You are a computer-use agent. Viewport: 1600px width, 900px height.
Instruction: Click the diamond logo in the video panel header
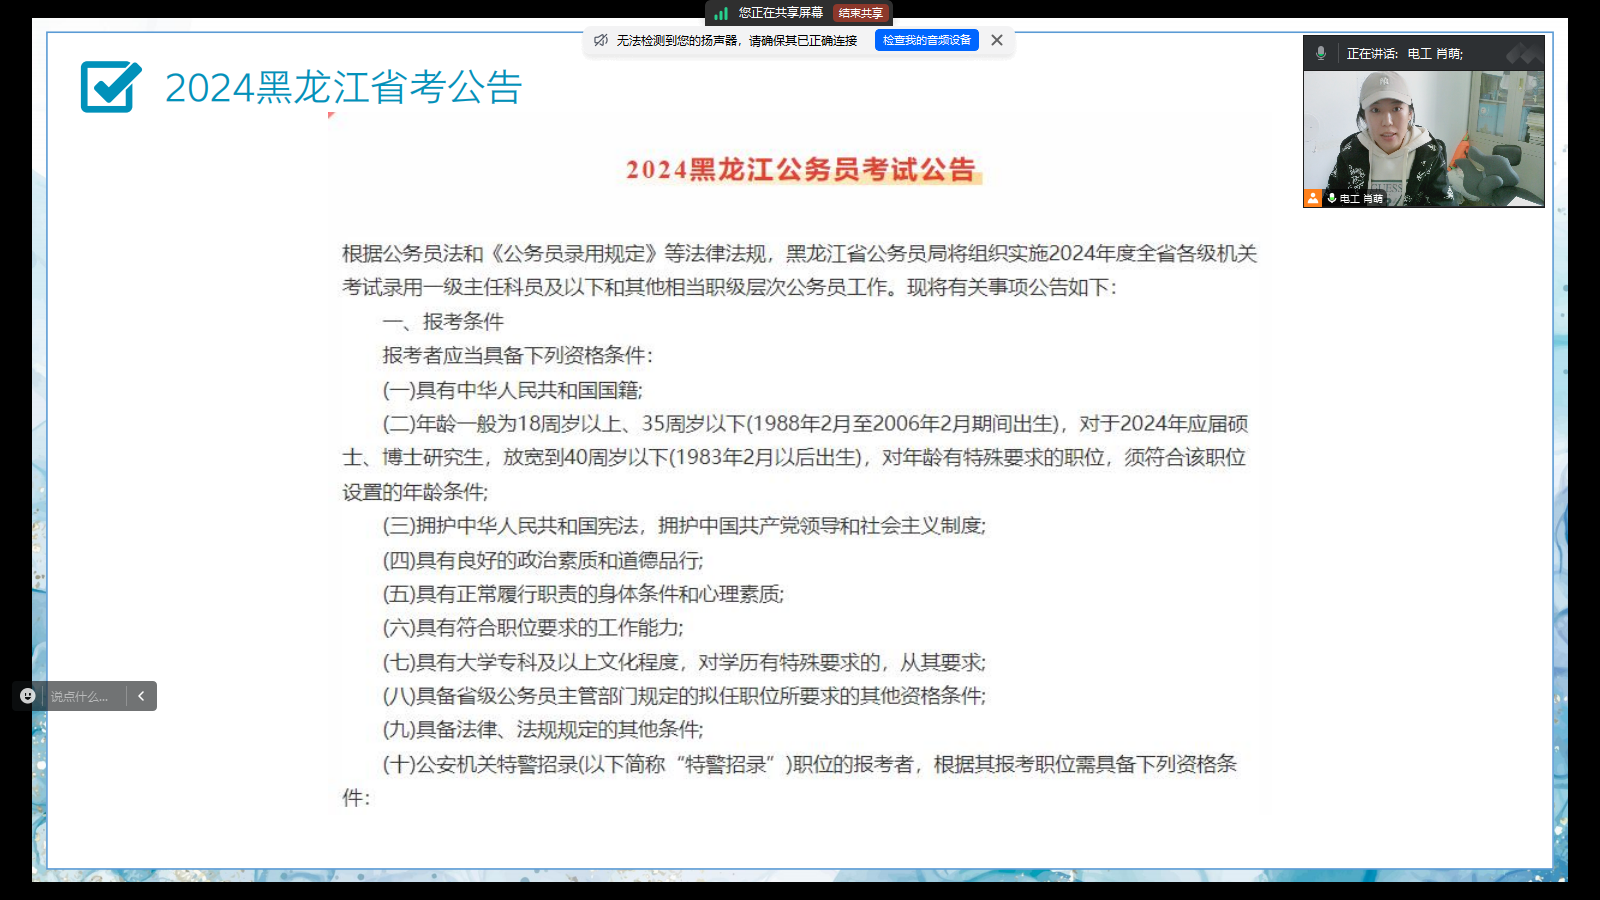[x=1523, y=53]
